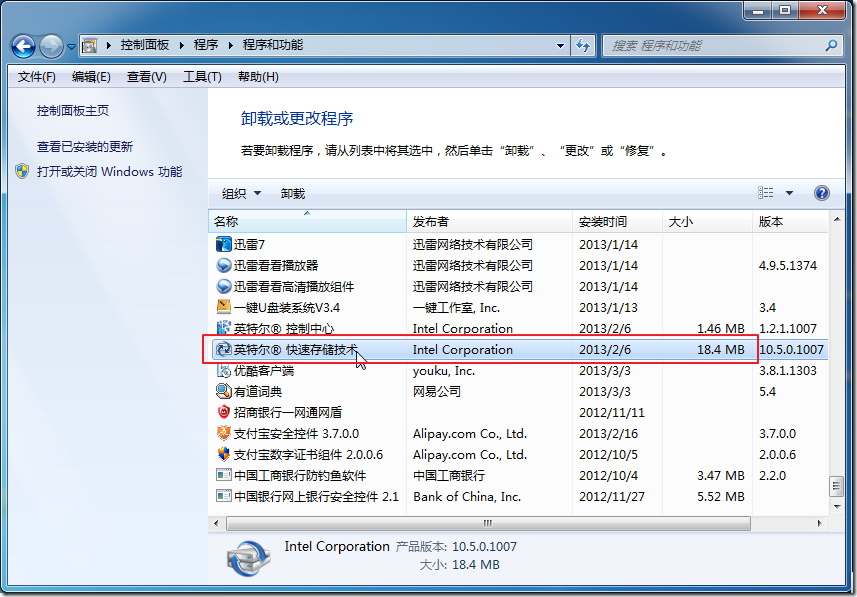
Task: Click Intel storage icon in details pane
Action: tap(249, 558)
